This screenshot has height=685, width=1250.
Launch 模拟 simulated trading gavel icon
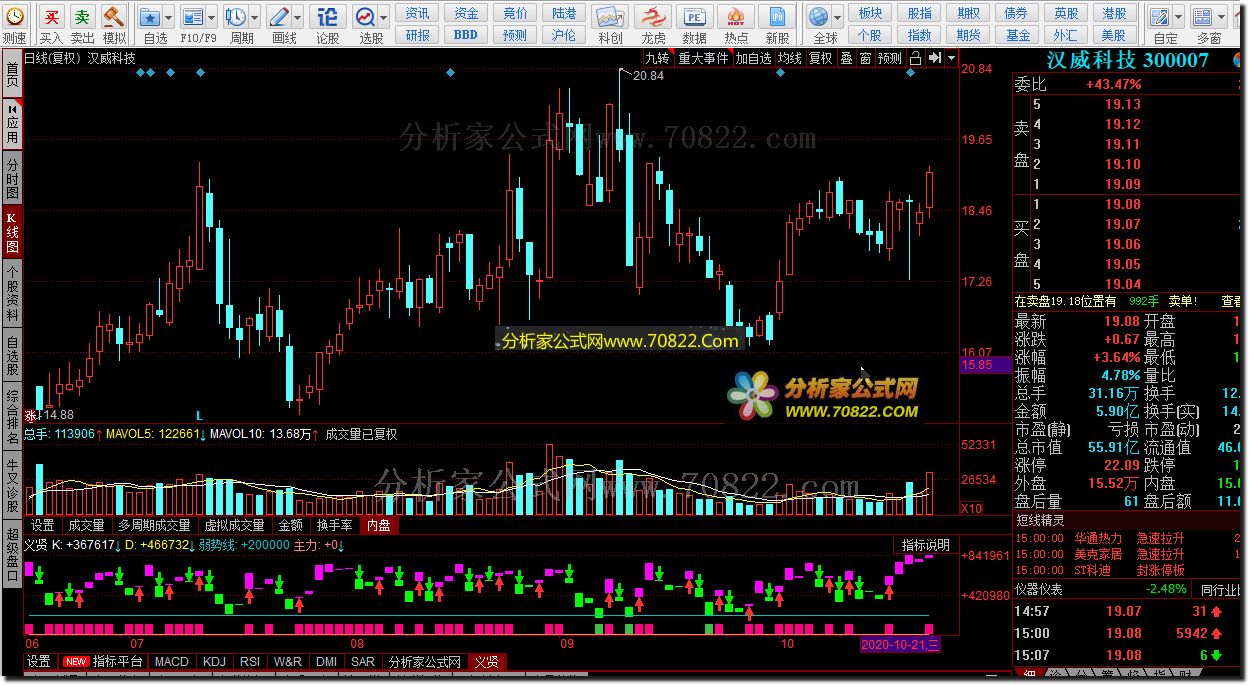tap(114, 17)
